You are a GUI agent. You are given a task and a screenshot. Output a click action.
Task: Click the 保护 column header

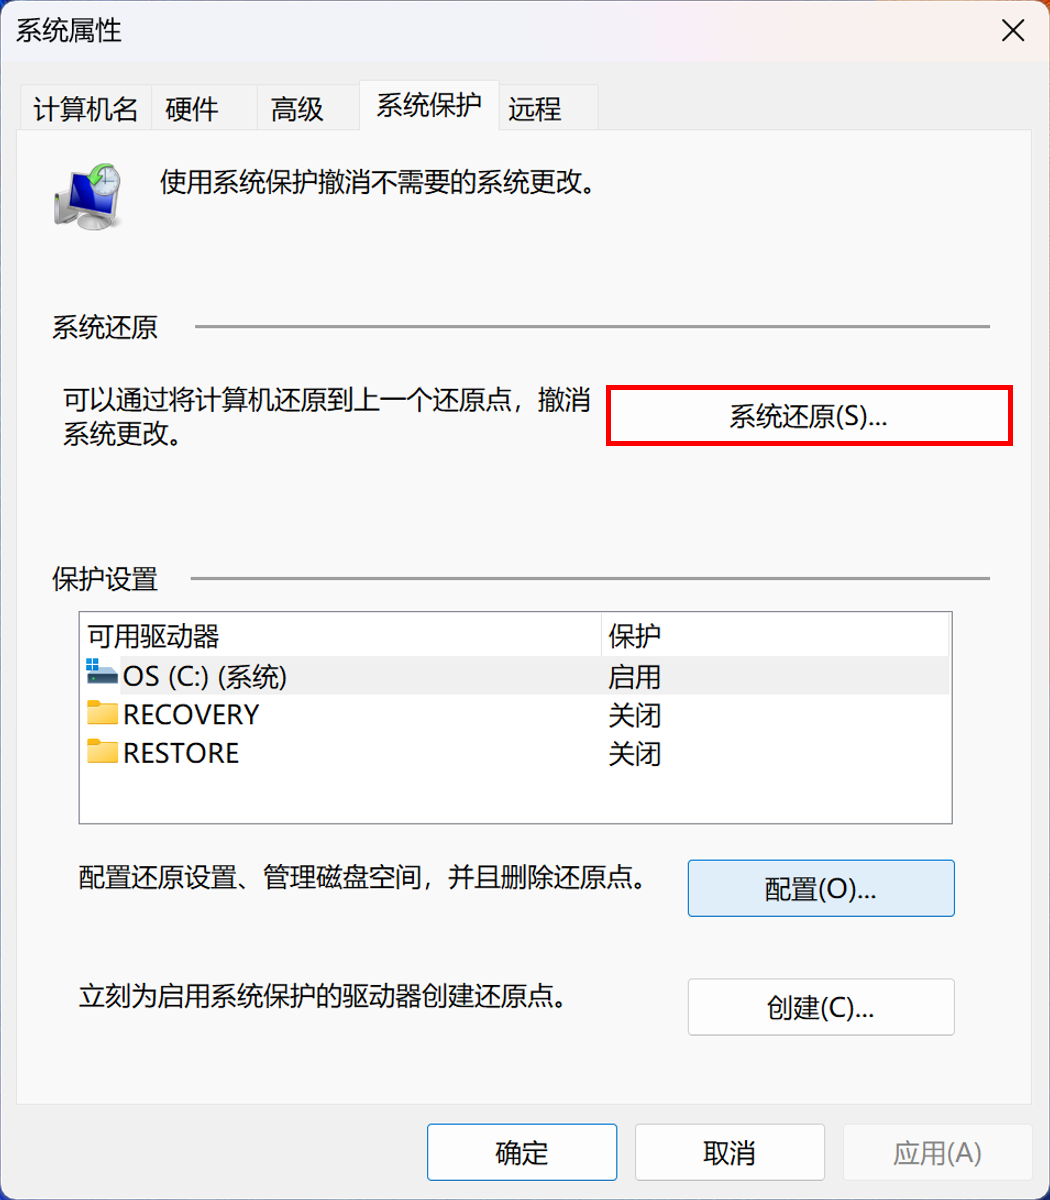[635, 636]
